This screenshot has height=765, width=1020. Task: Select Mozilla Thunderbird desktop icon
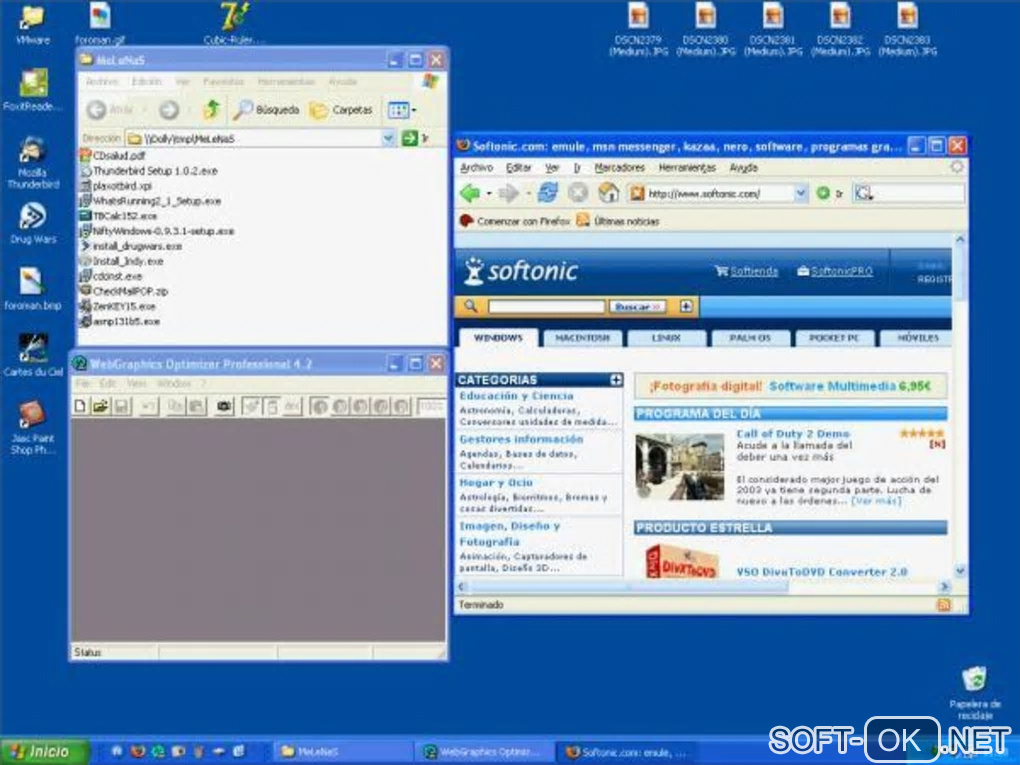pos(33,163)
